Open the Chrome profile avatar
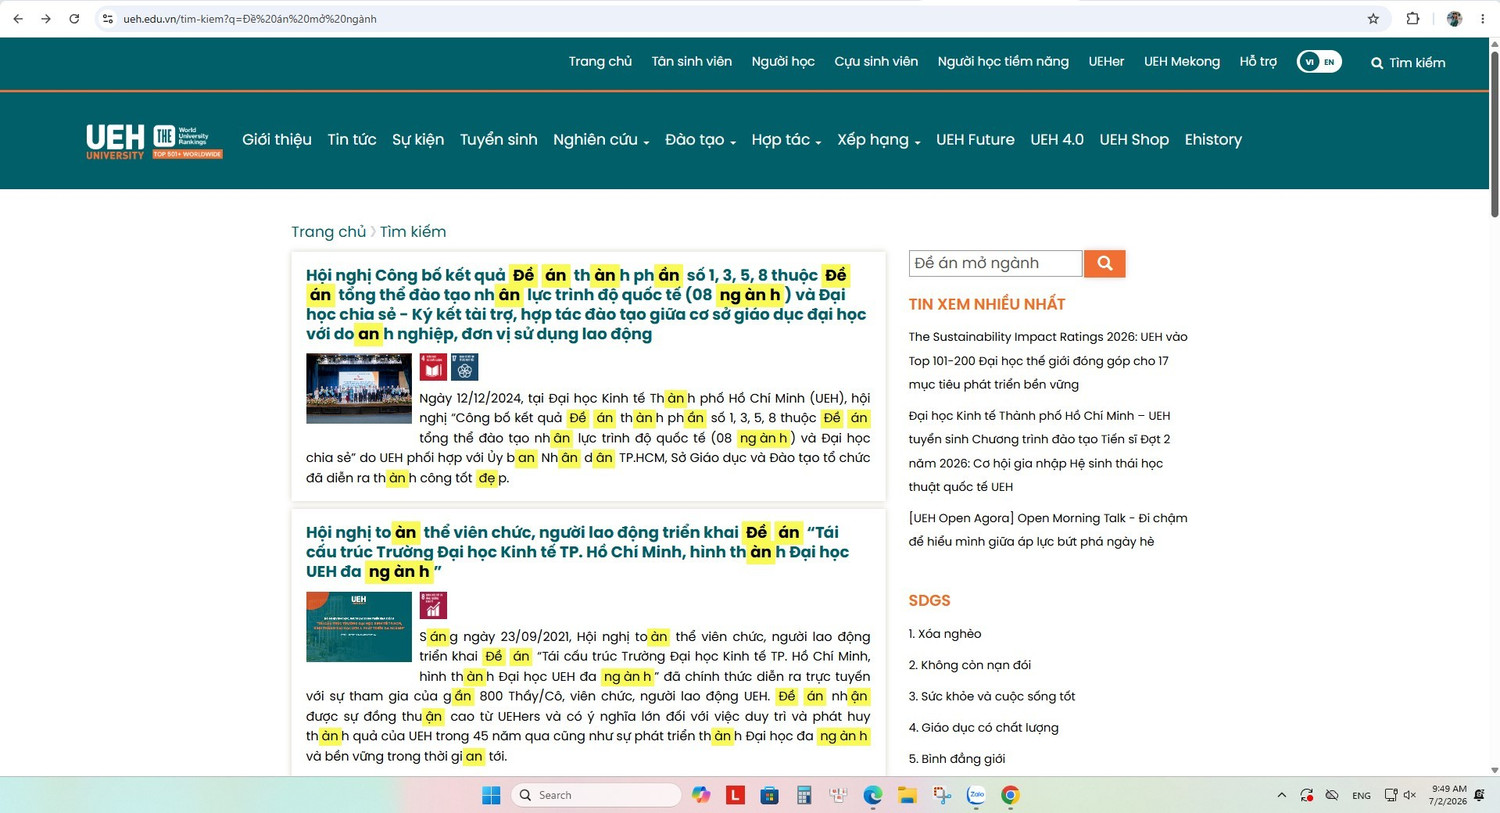The height and width of the screenshot is (813, 1500). (x=1454, y=19)
